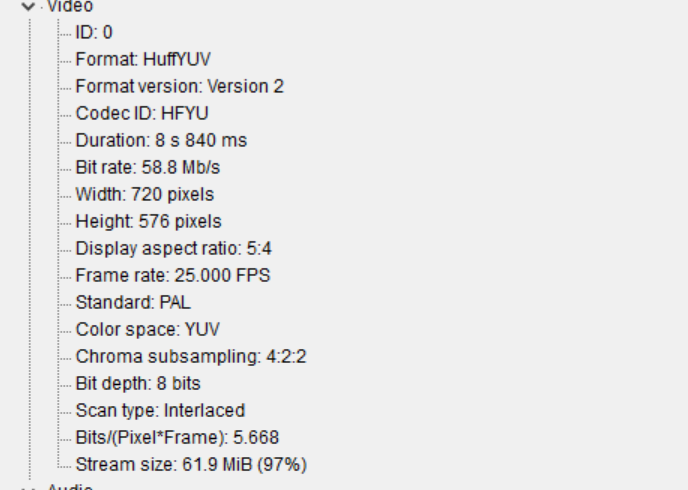Click the Stream size: 61.9 MiB entry

pos(191,464)
